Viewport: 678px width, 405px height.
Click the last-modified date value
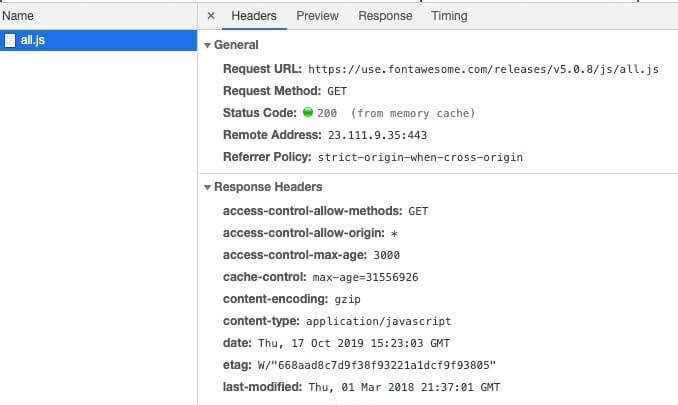(x=404, y=387)
